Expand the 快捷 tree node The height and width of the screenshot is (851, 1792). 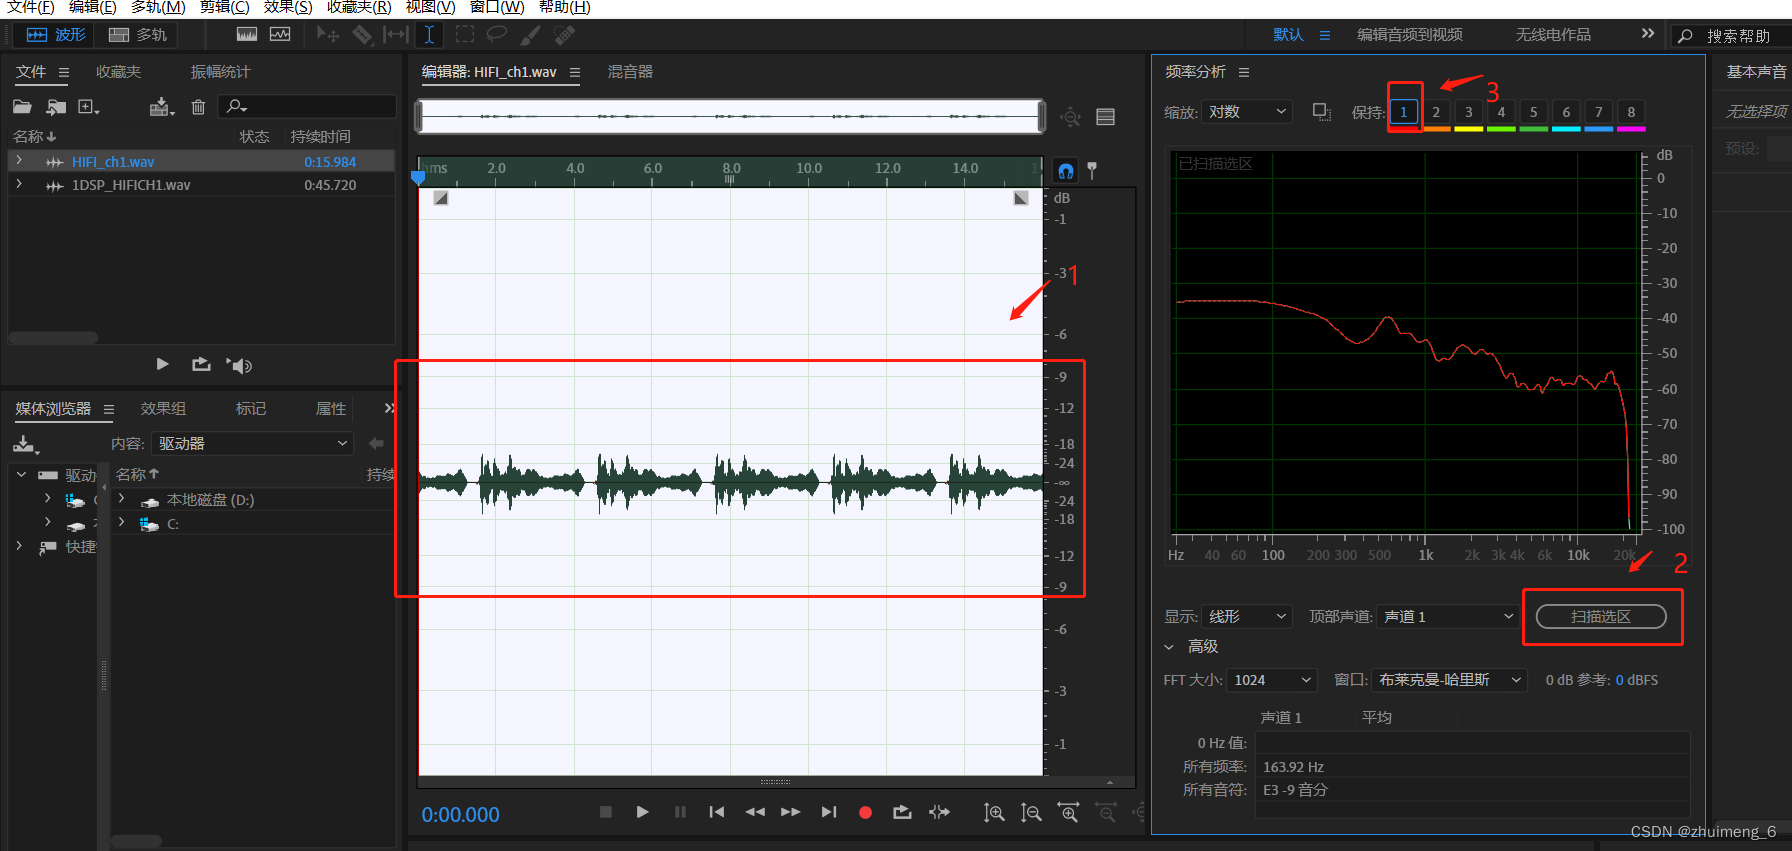click(19, 546)
